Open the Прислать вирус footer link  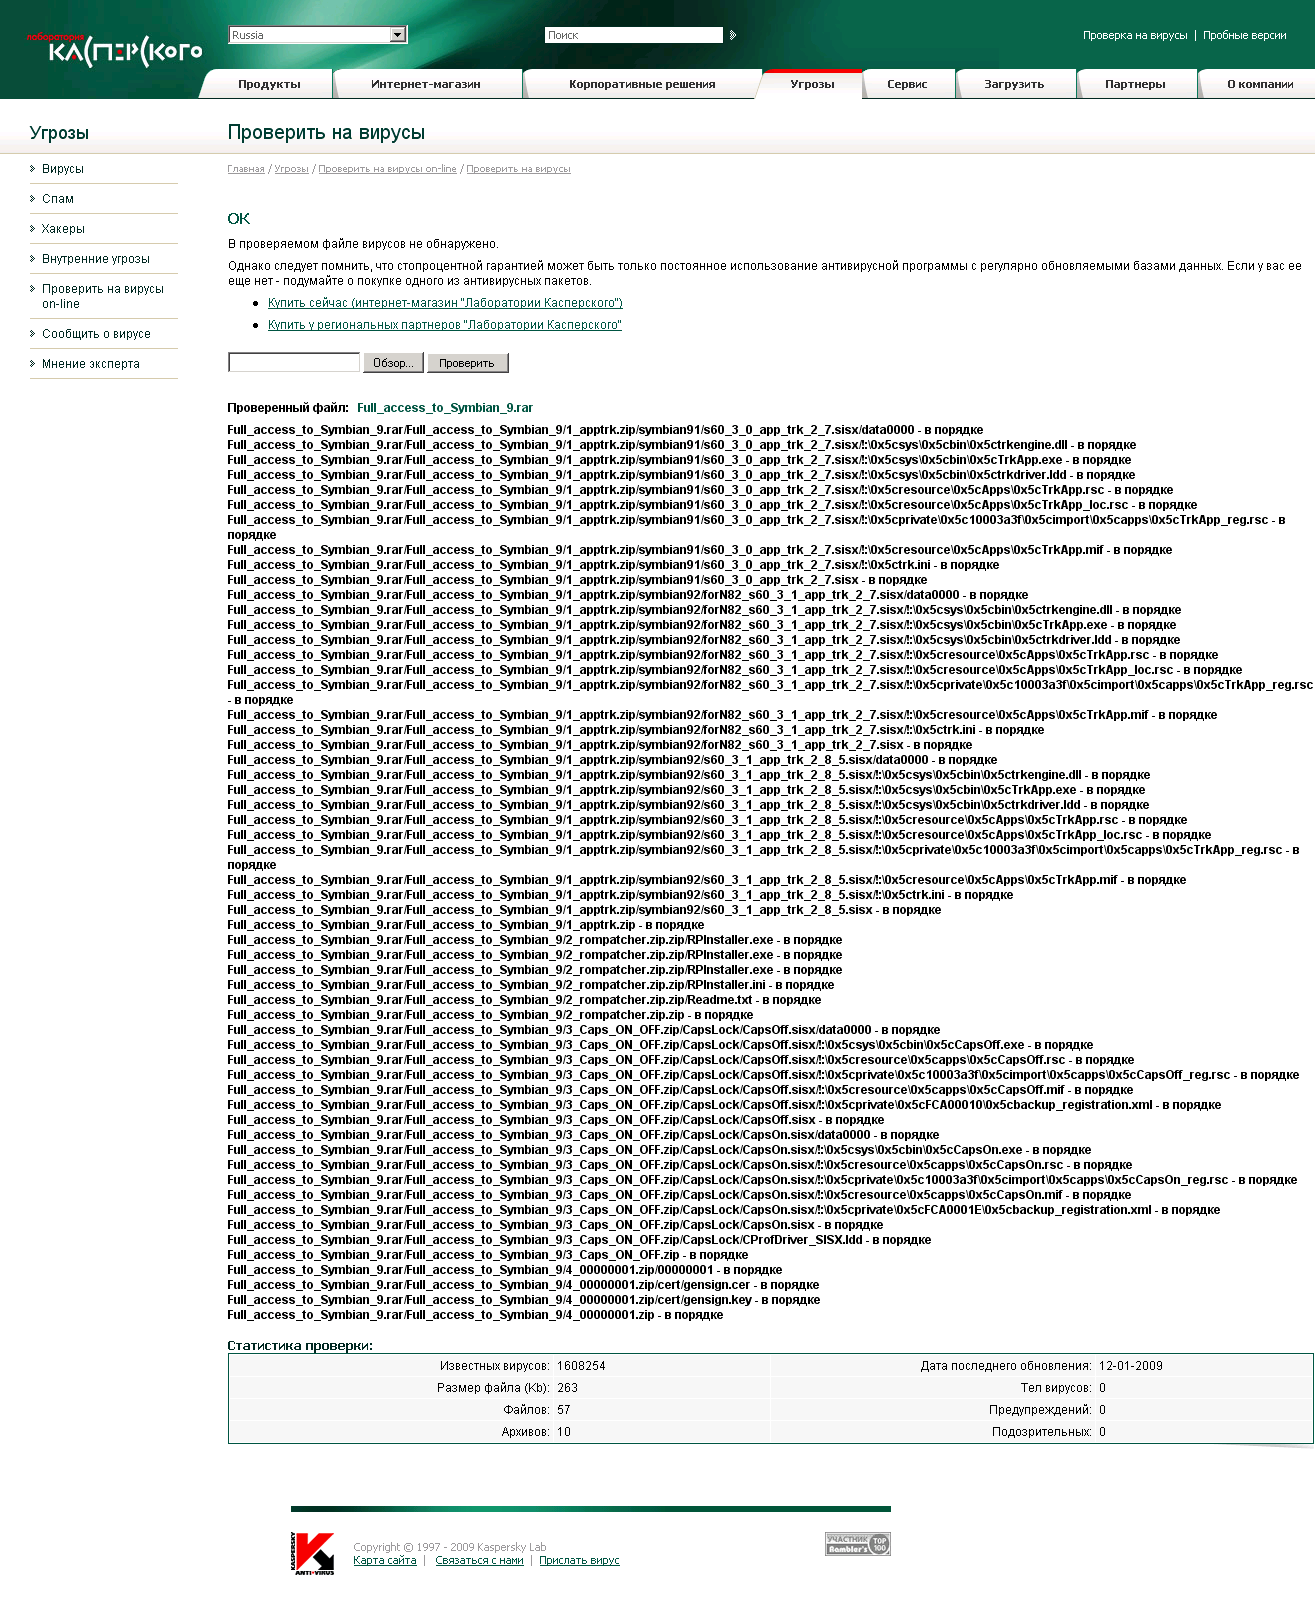[x=579, y=1560]
